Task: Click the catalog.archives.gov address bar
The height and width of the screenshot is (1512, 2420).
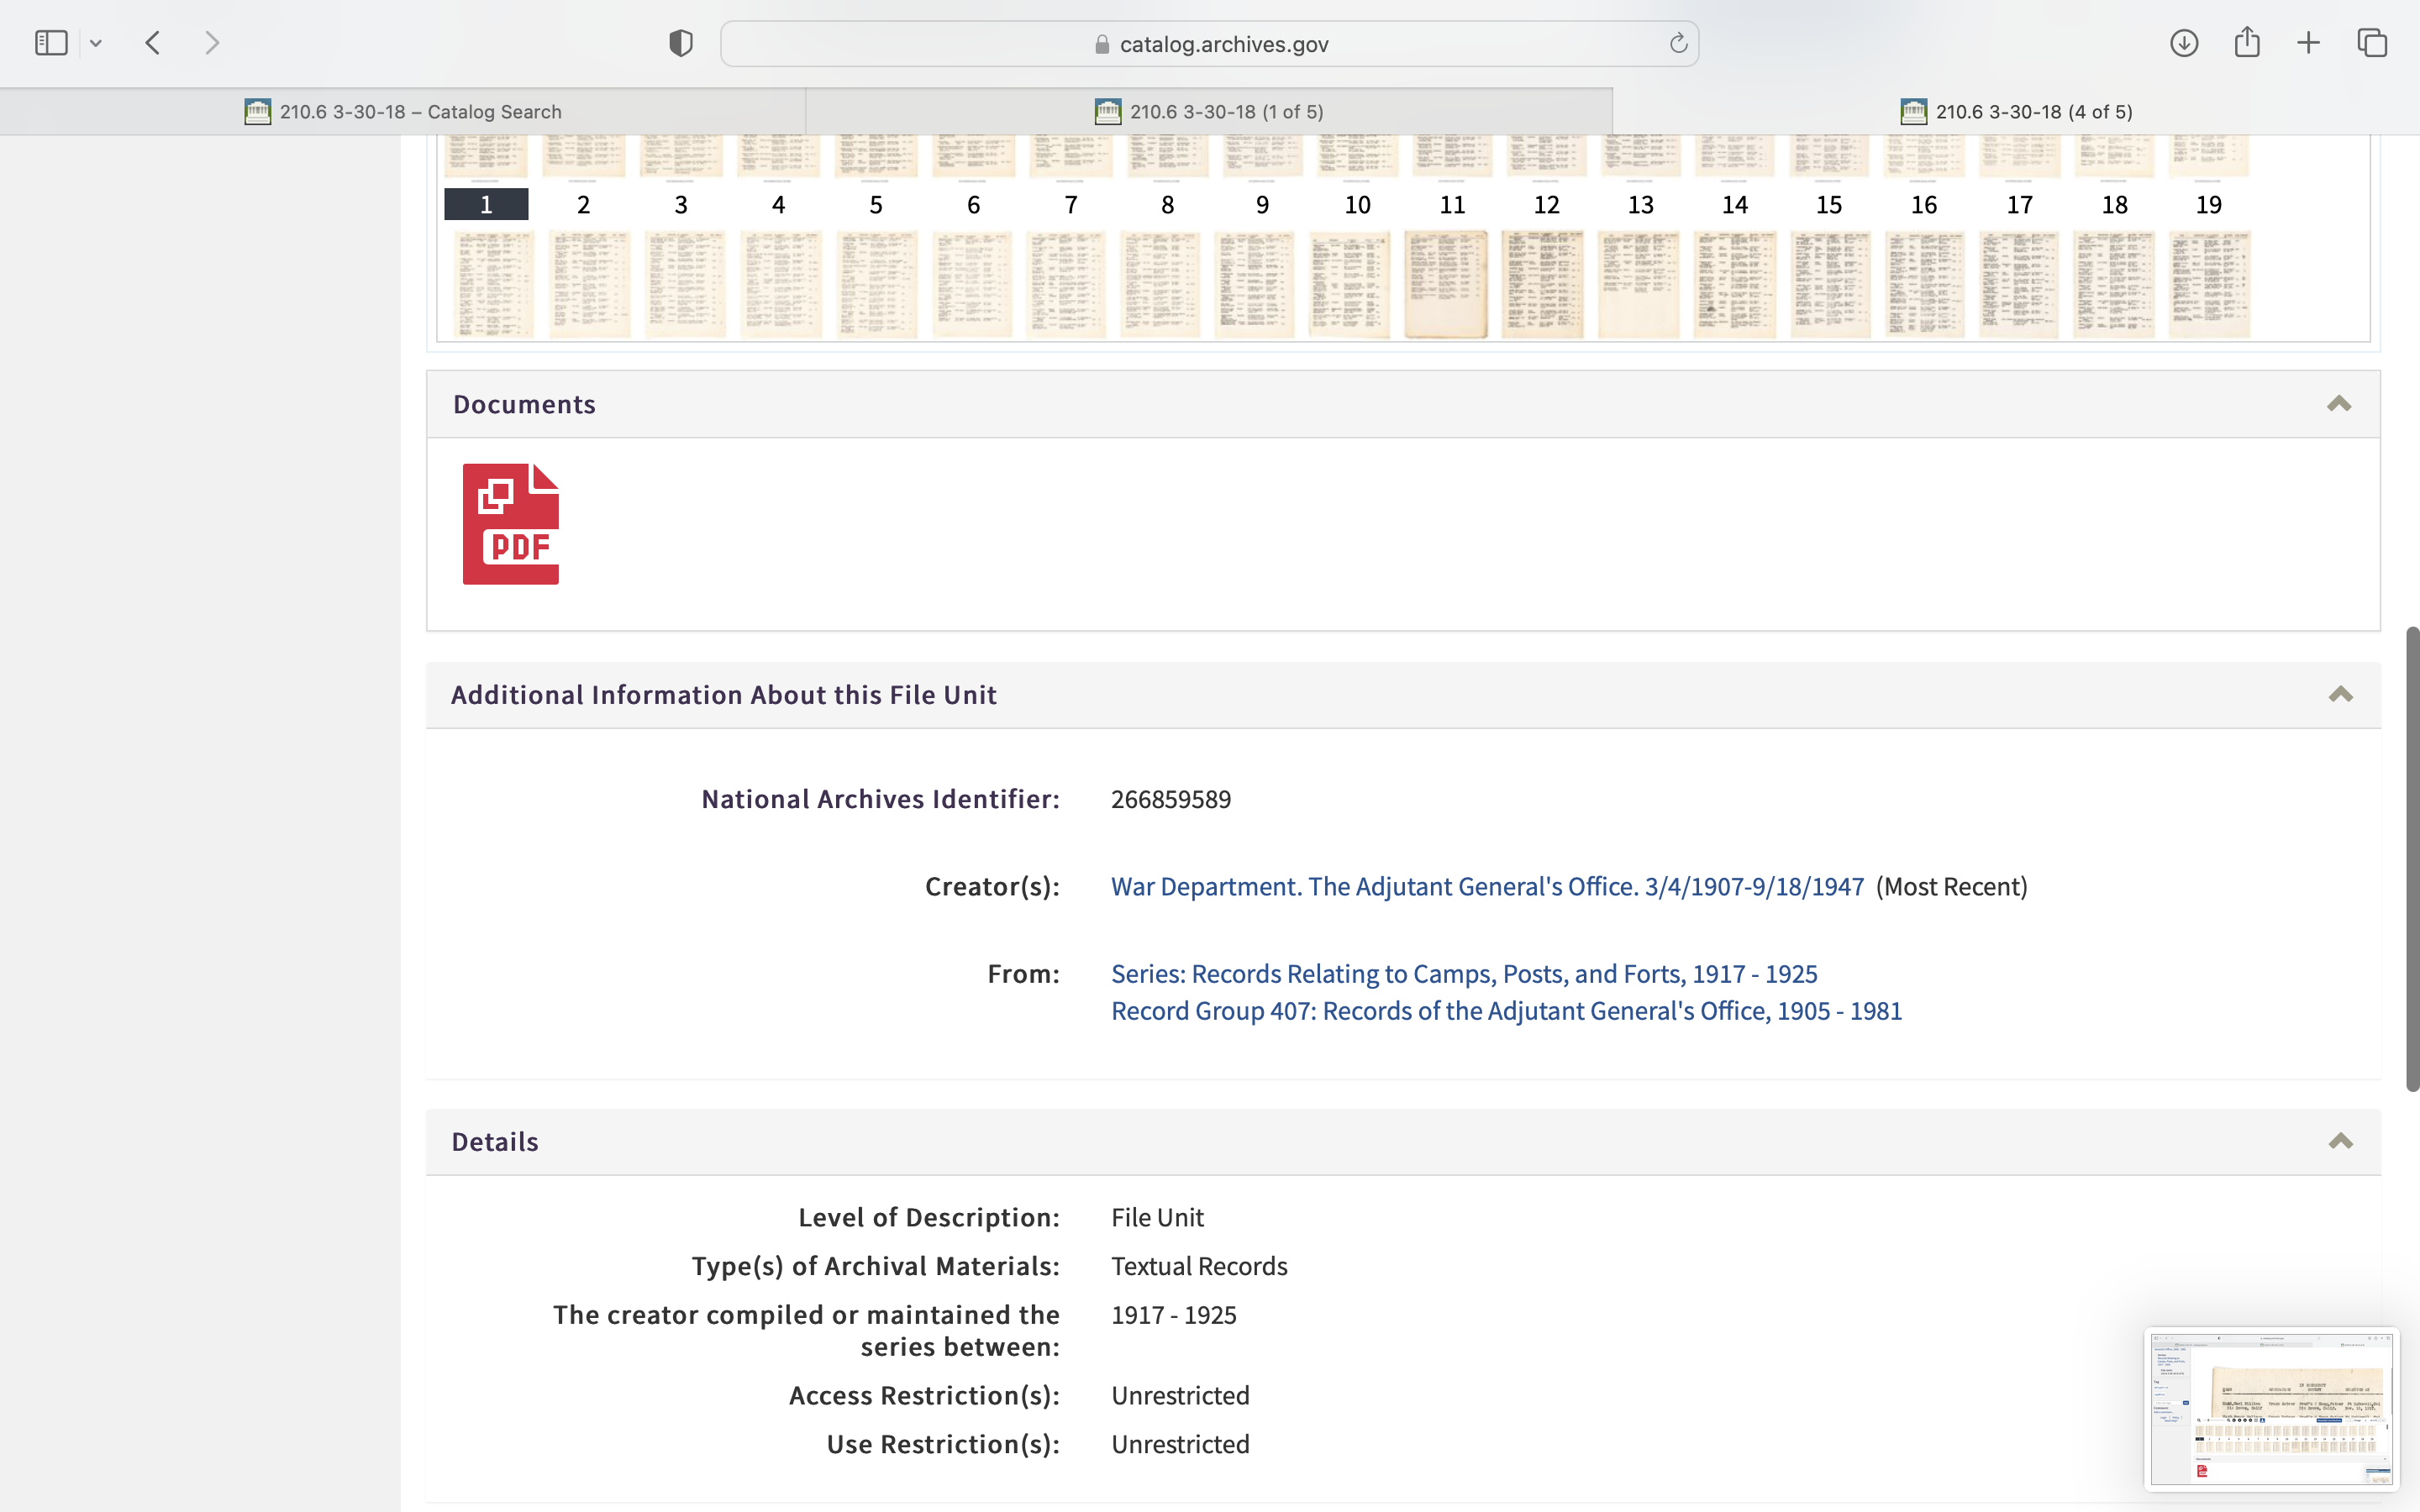Action: click(1210, 44)
